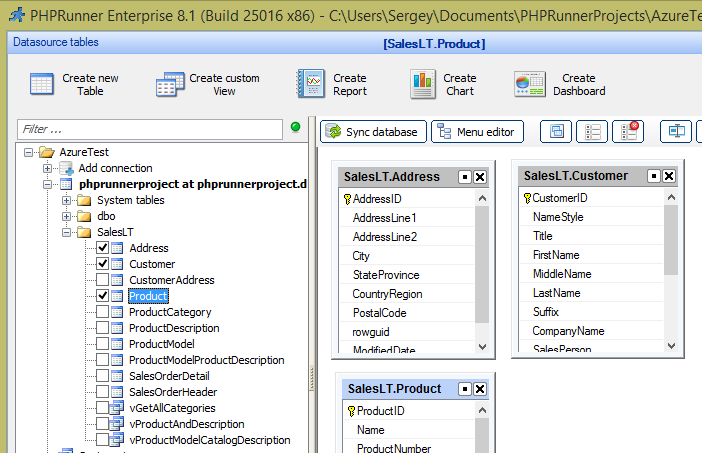Click the ProductNumber field in SalesLT.Product
The height and width of the screenshot is (453, 702).
(394, 448)
